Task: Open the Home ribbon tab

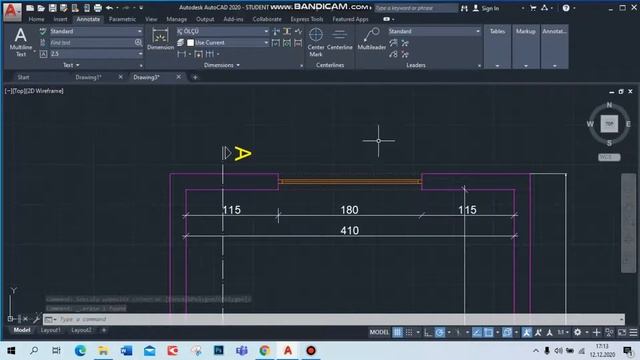Action: 36,19
